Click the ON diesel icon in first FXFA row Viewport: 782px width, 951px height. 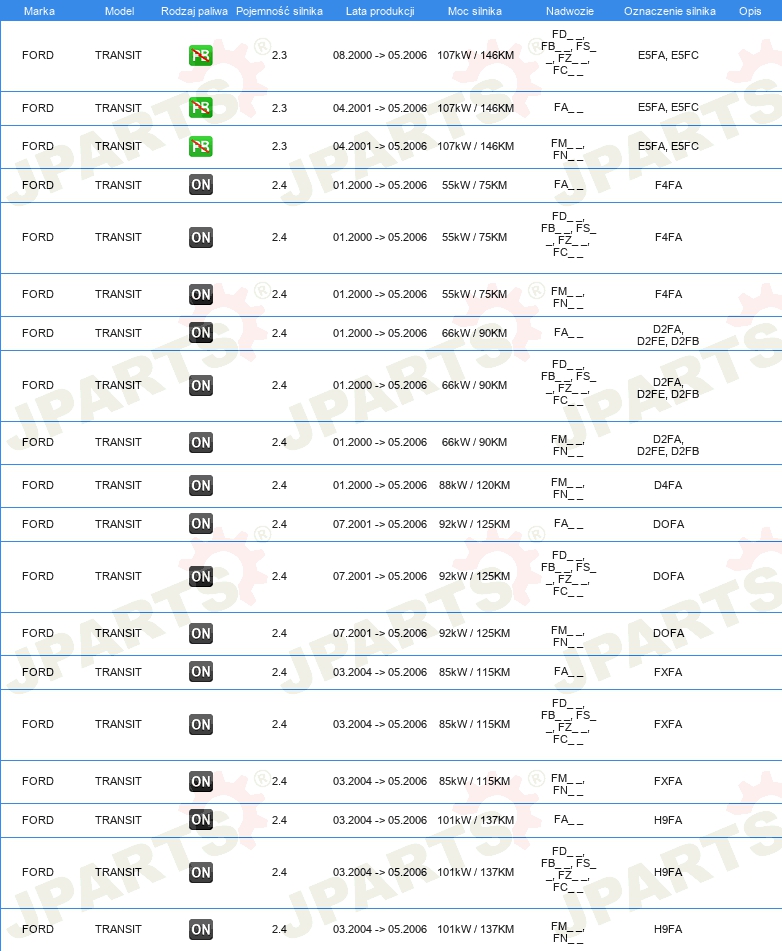point(201,672)
